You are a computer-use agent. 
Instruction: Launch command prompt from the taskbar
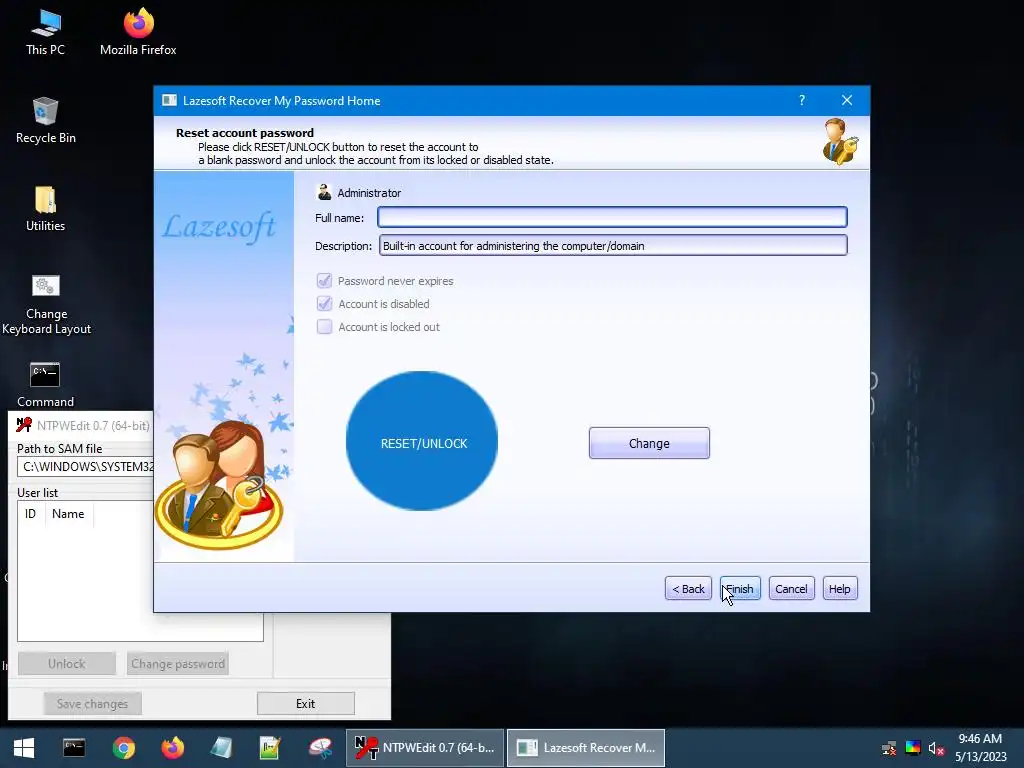(x=74, y=748)
